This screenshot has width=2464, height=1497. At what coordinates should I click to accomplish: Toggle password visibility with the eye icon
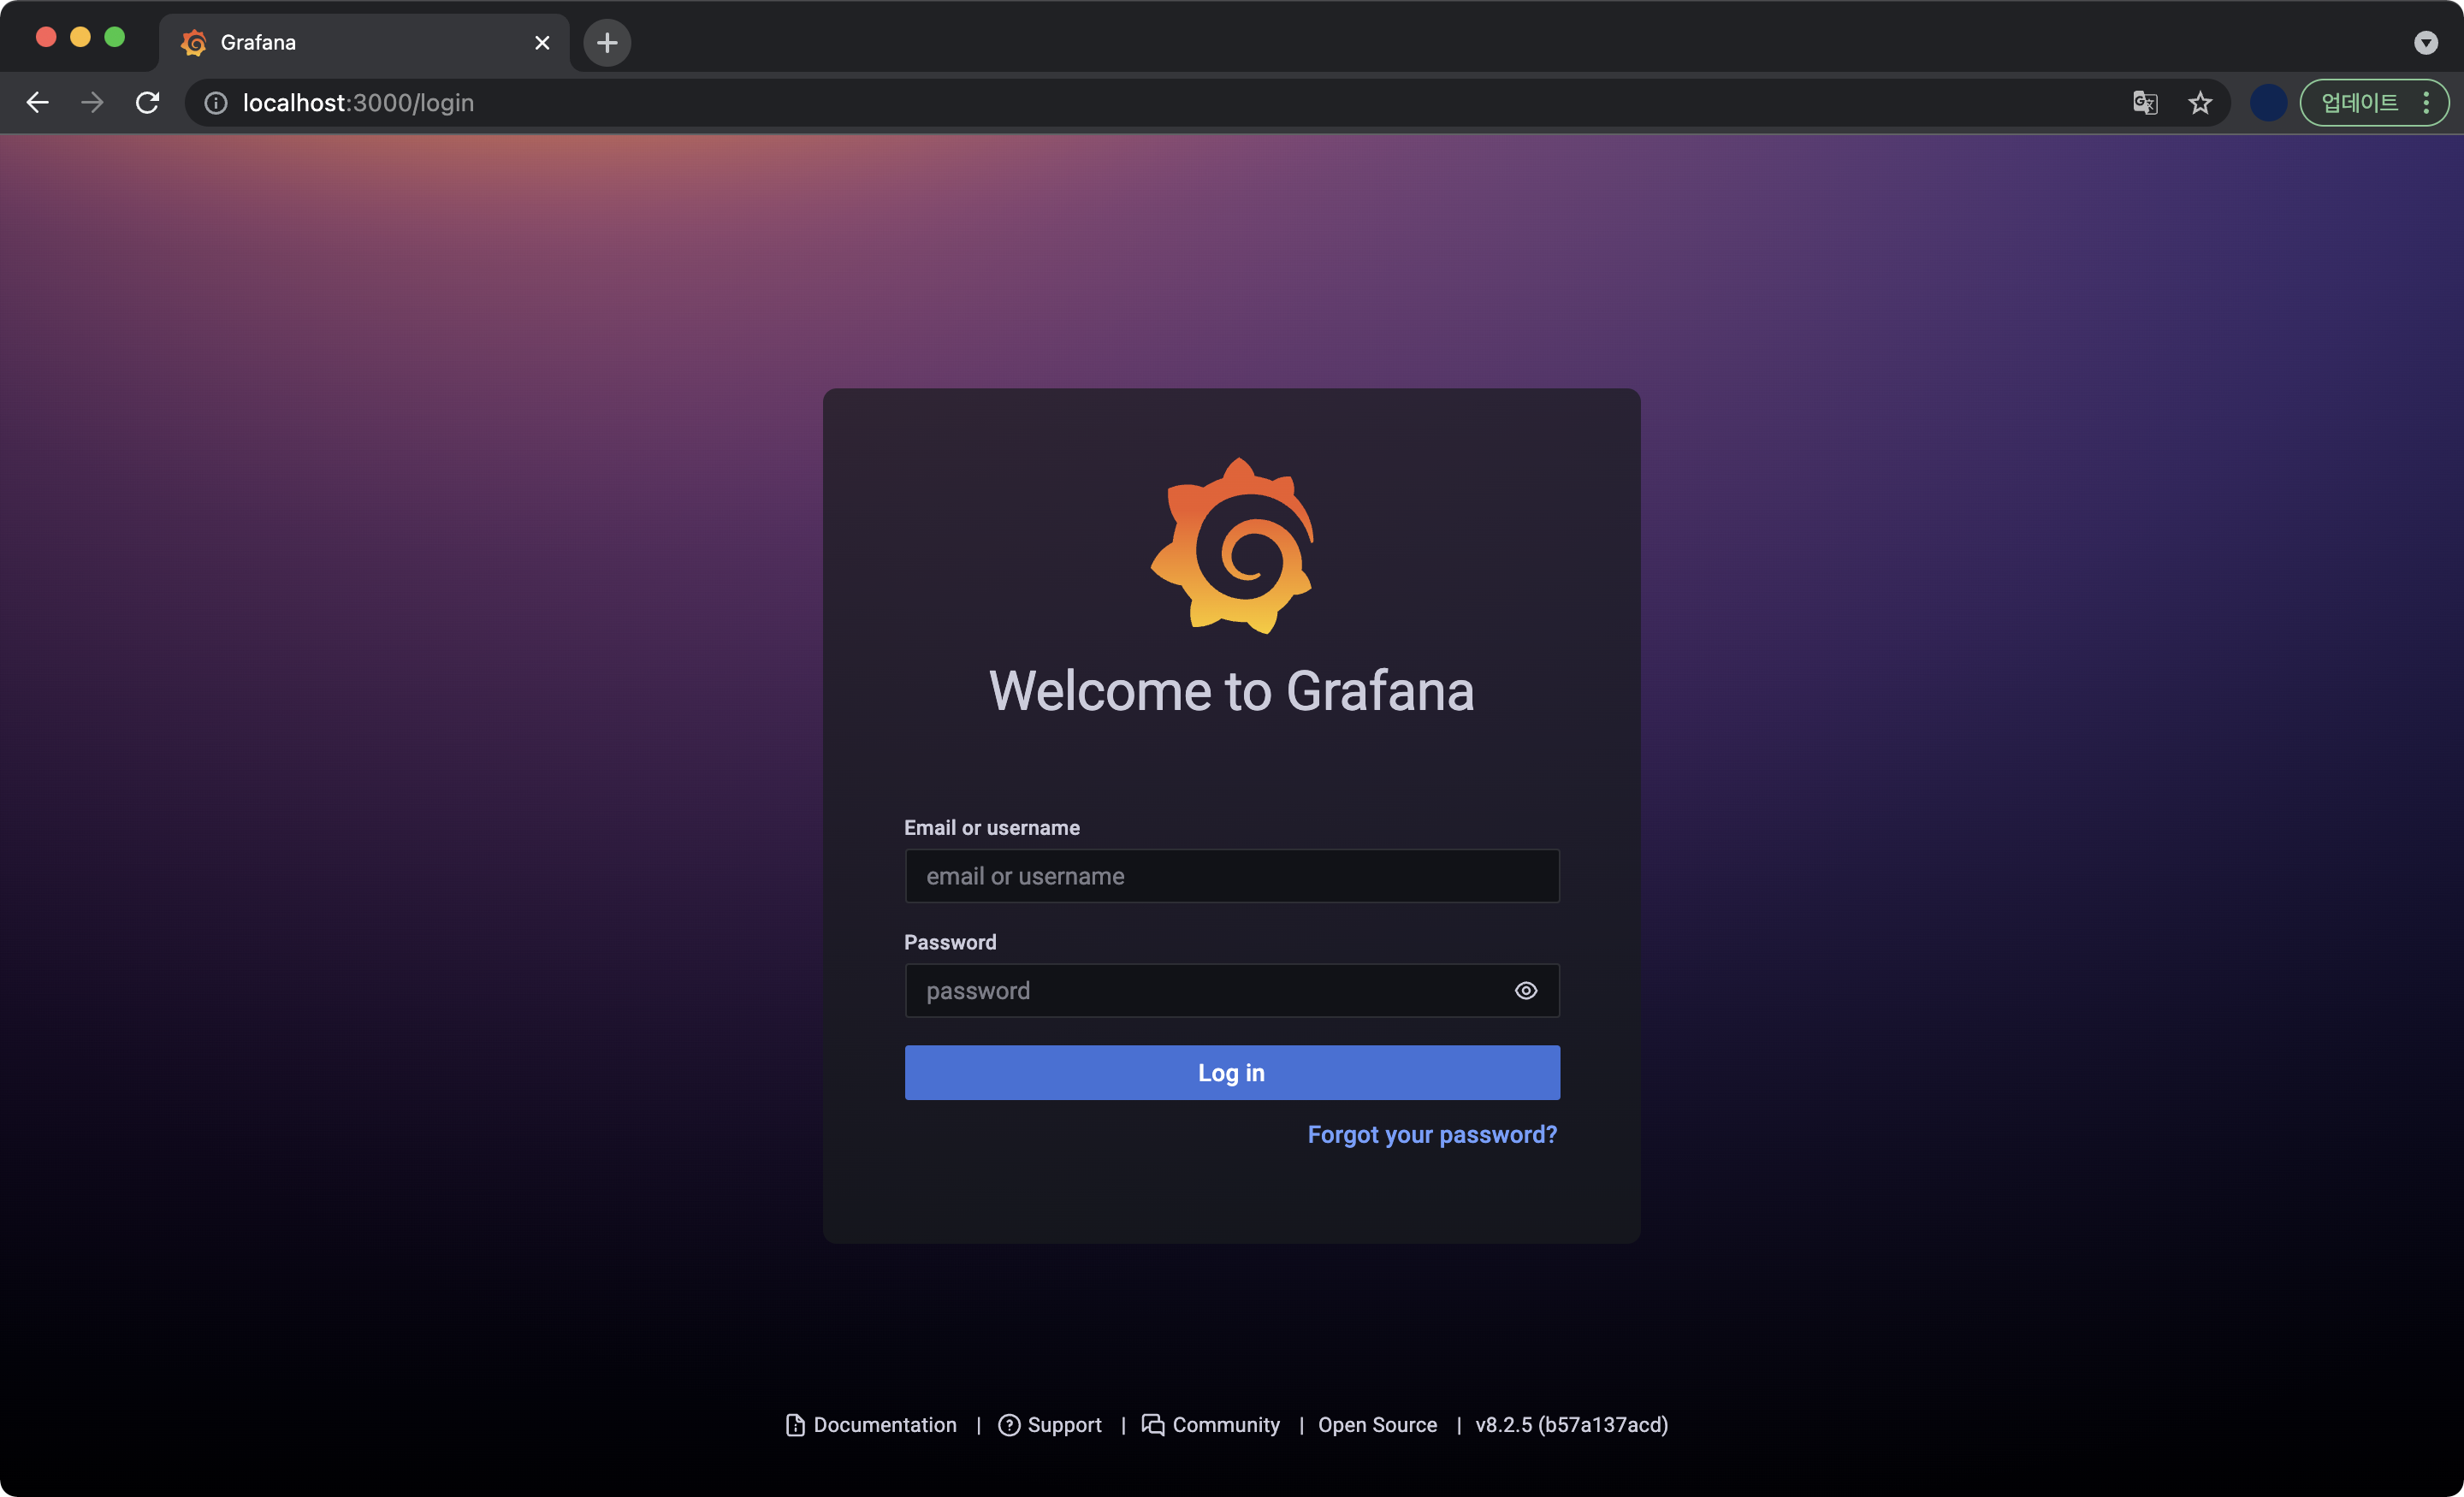(1525, 990)
